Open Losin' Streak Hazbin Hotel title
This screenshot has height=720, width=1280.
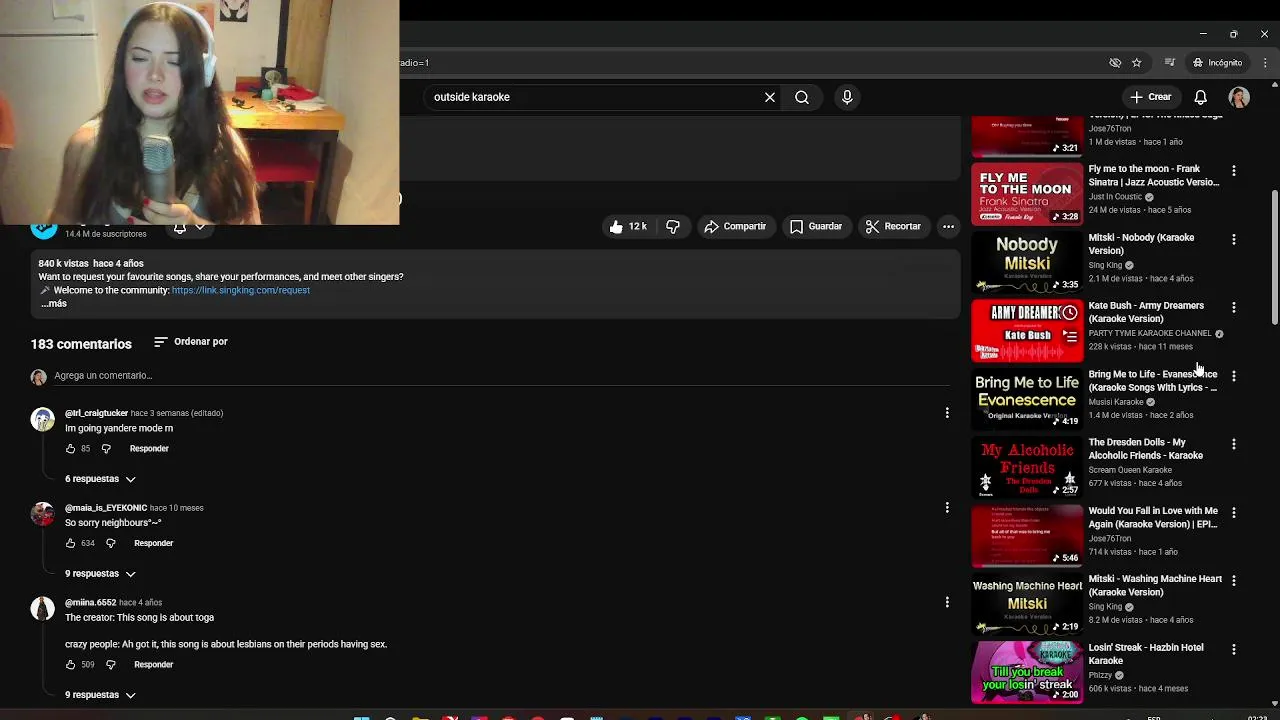[1146, 654]
